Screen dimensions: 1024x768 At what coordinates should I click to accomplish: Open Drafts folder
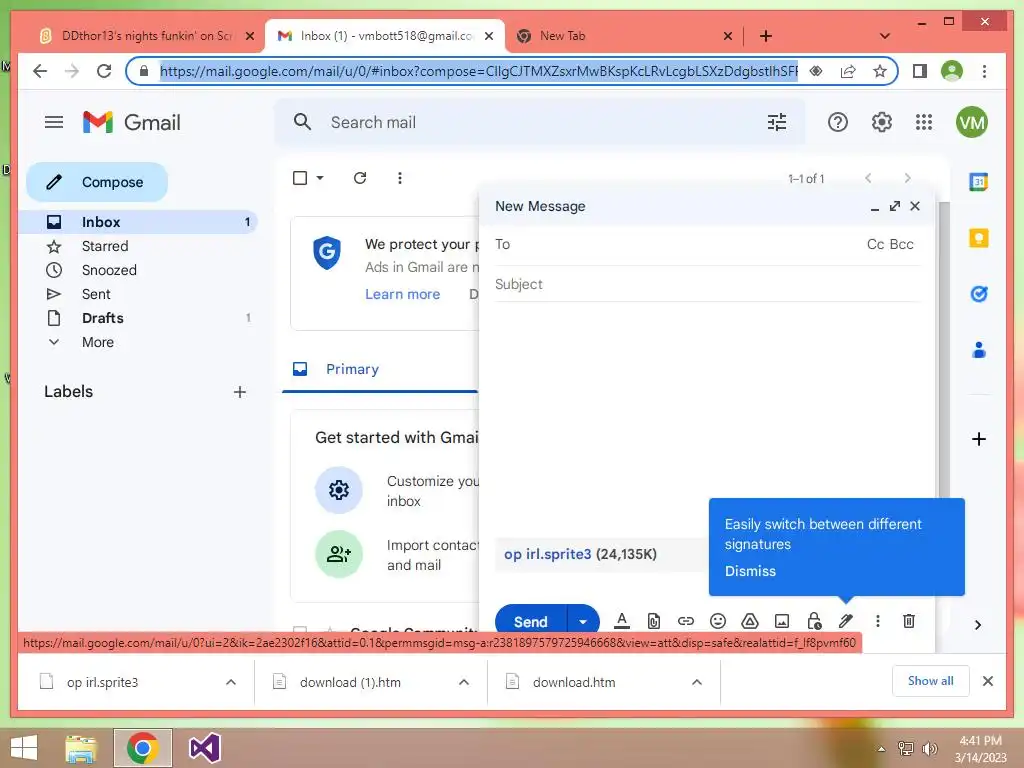coord(138,318)
